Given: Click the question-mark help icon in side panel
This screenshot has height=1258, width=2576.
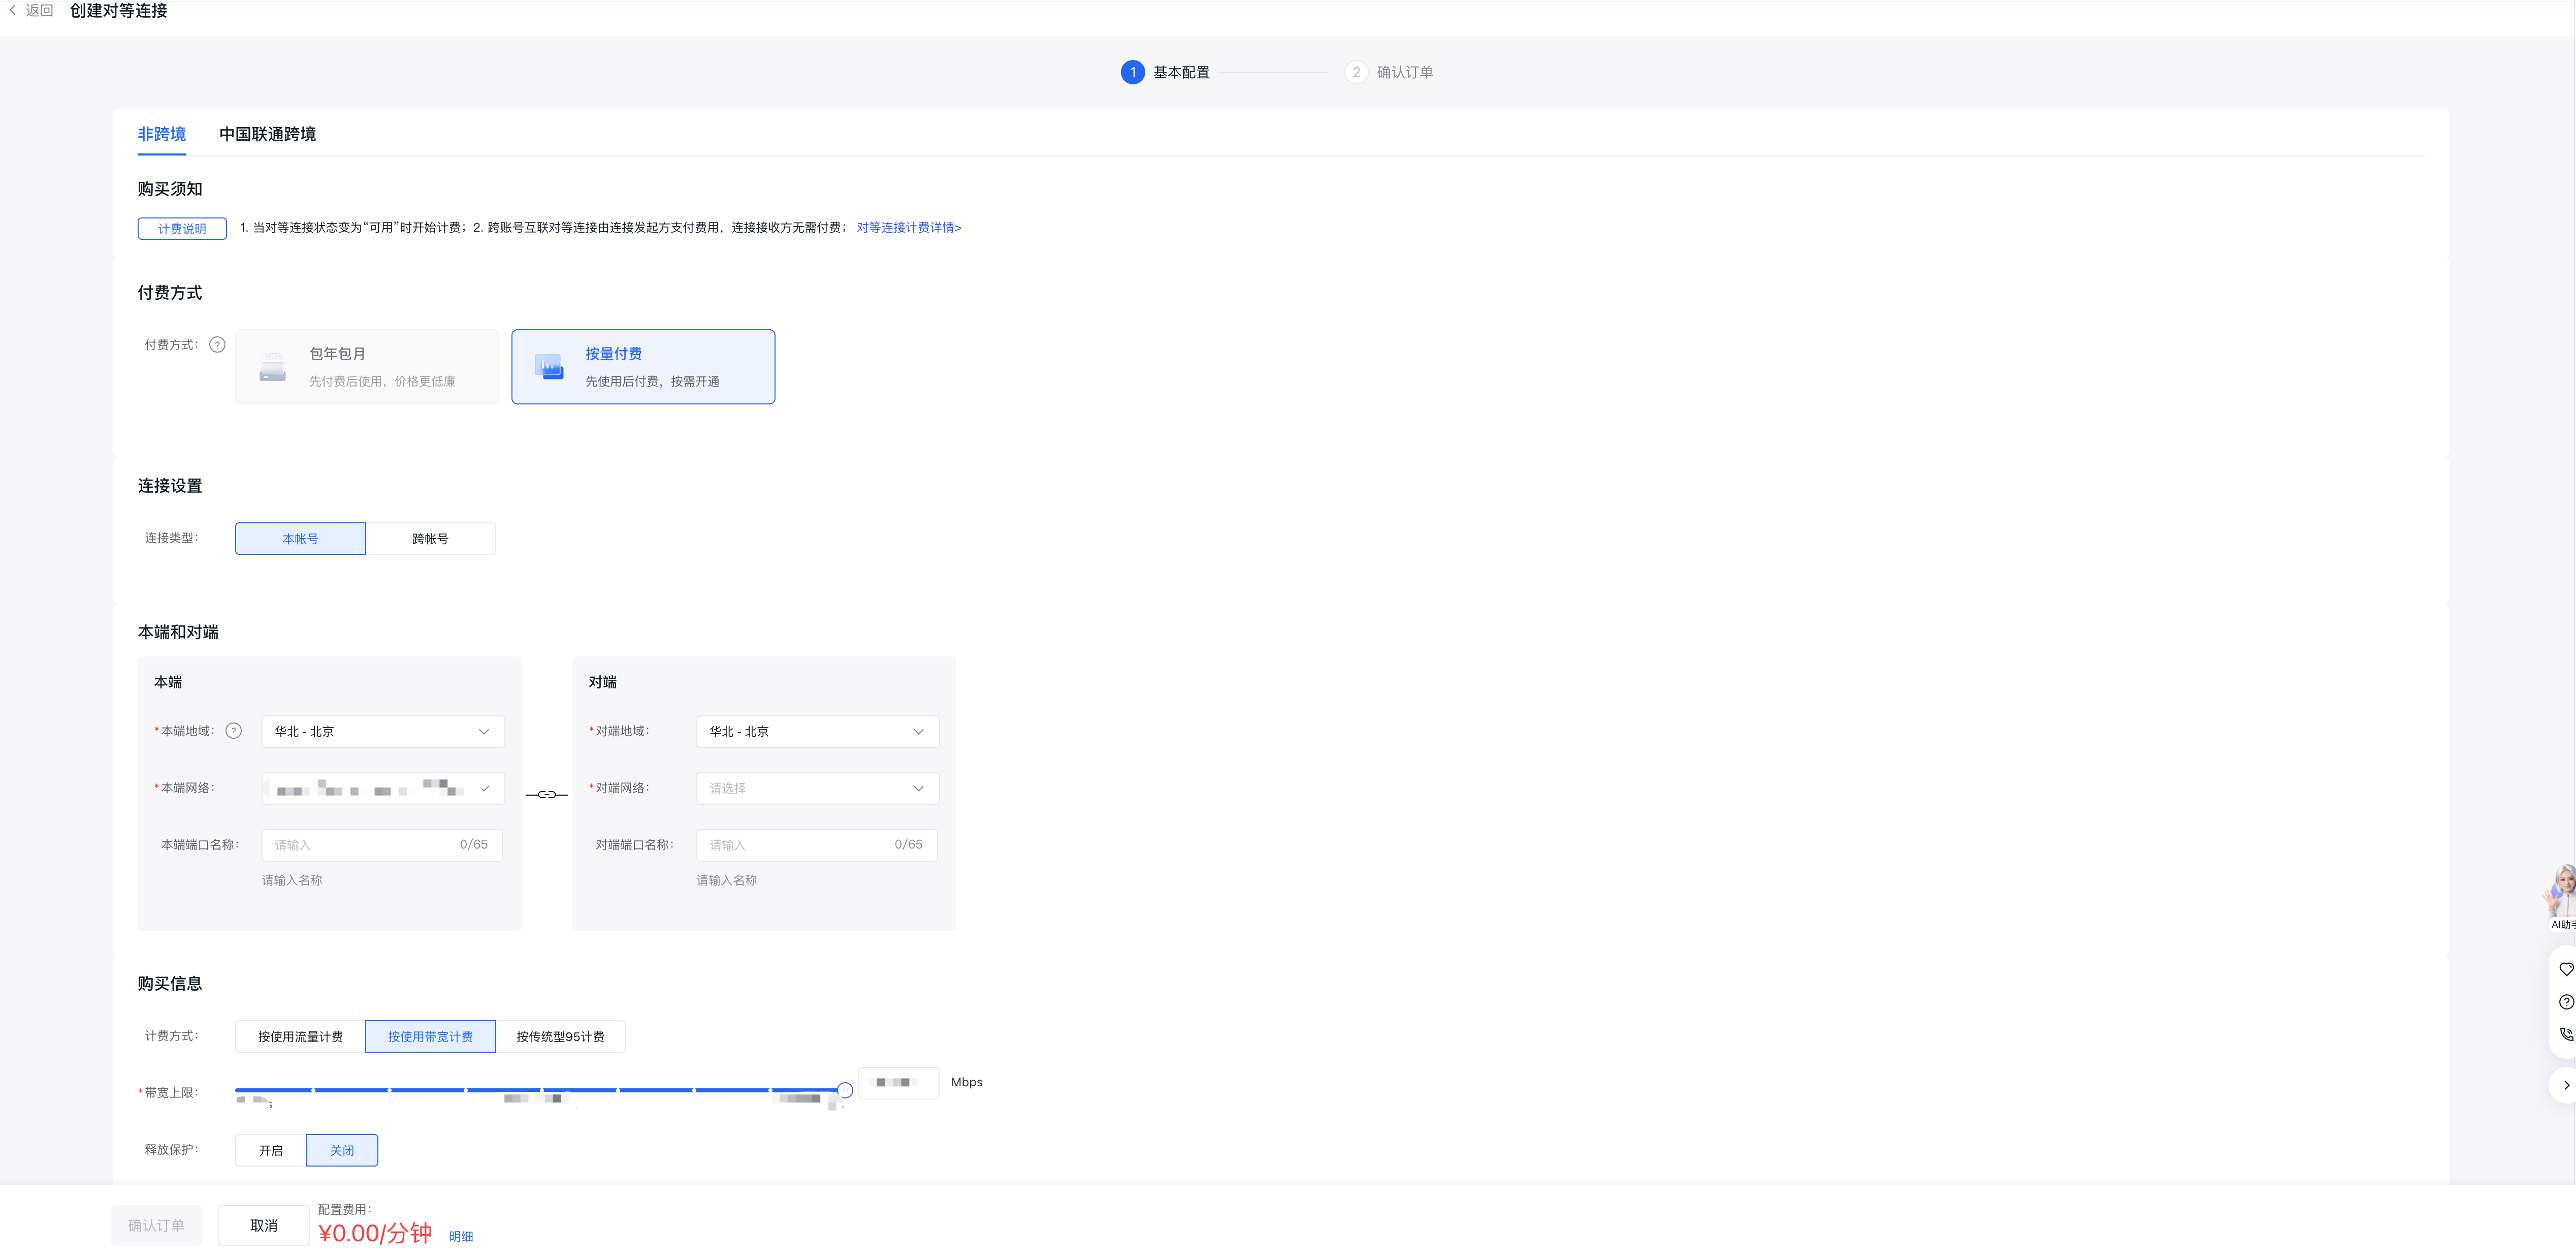Looking at the screenshot, I should pyautogui.click(x=2566, y=1002).
